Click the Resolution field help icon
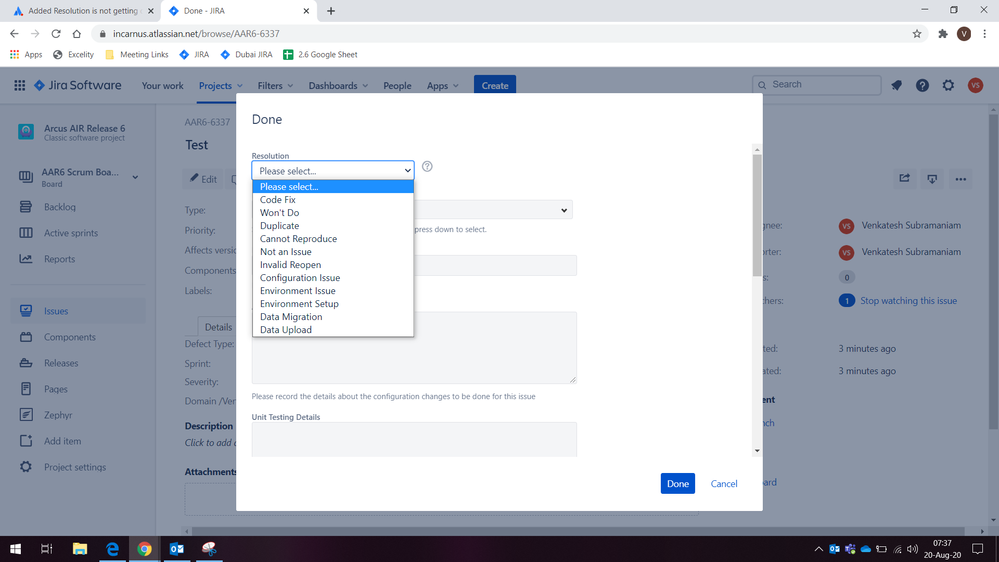999x562 pixels. 427,166
